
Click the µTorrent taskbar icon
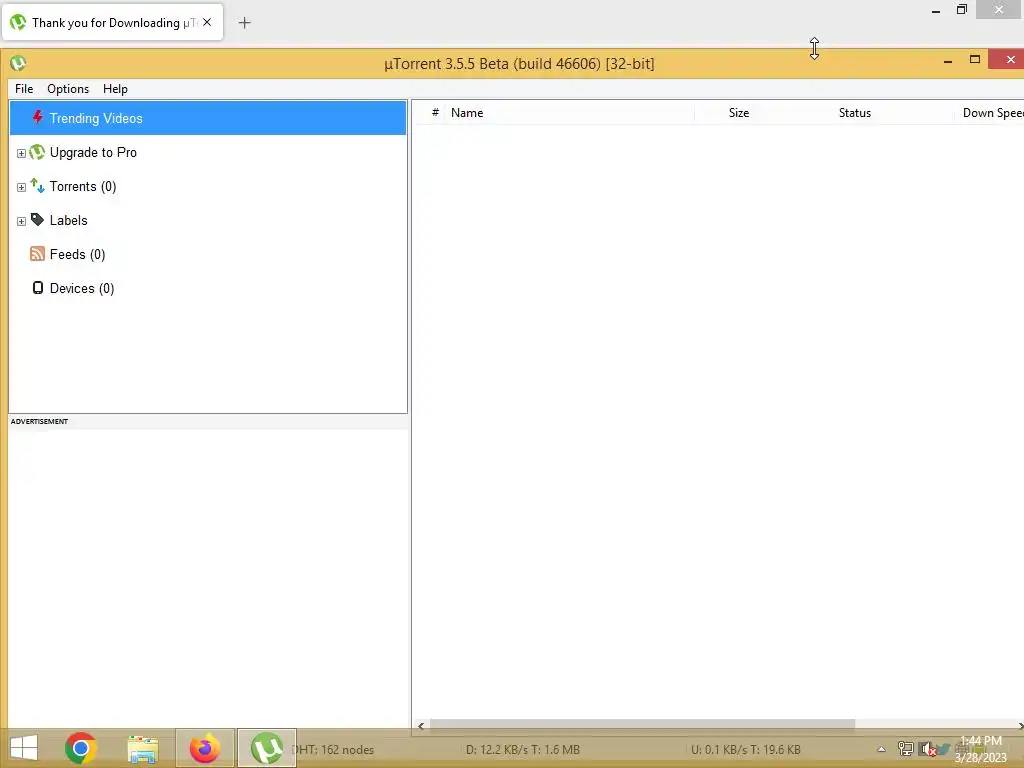point(266,748)
